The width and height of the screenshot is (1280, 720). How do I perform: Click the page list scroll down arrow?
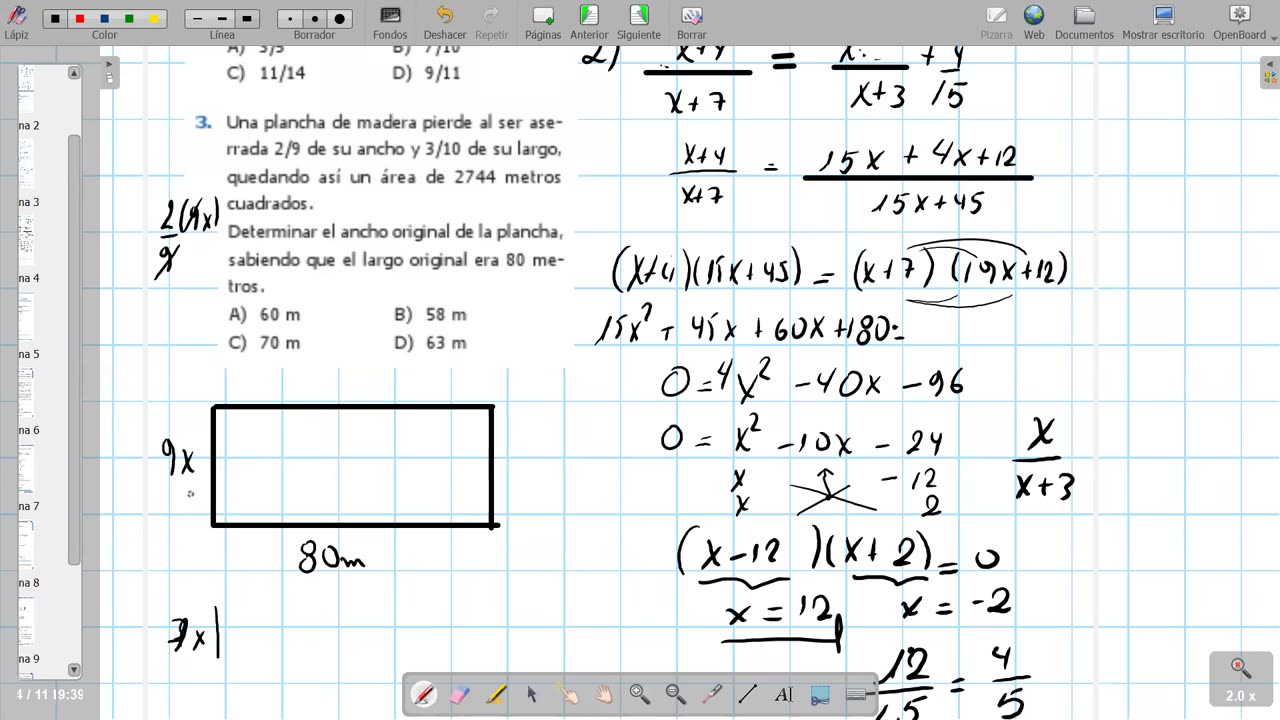click(74, 669)
